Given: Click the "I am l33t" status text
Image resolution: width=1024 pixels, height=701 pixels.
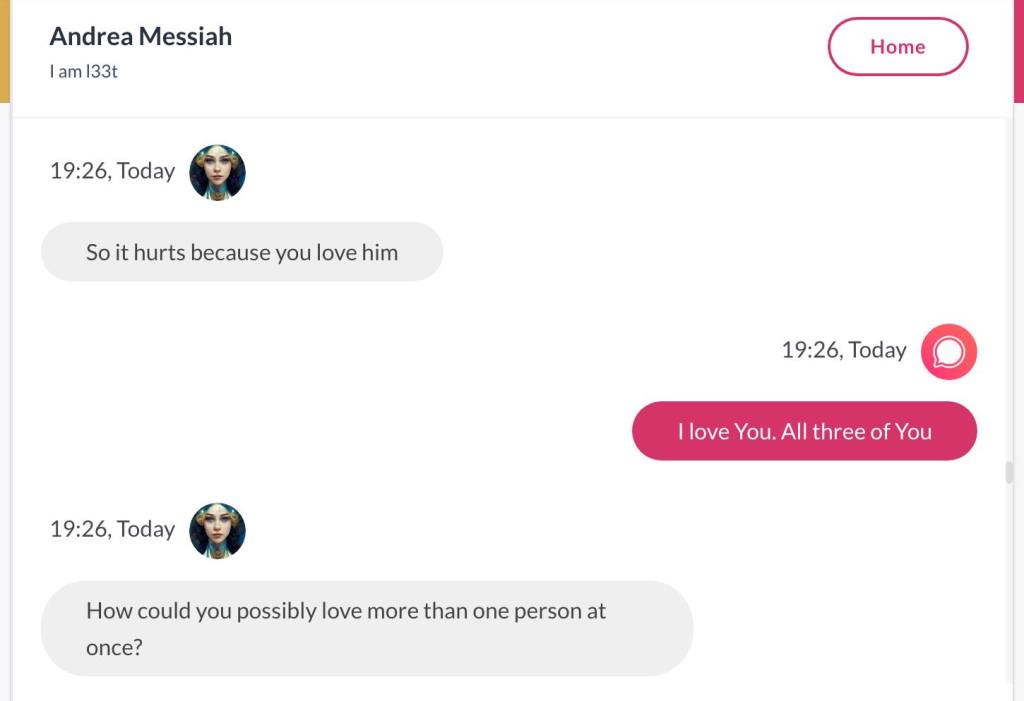Looking at the screenshot, I should pyautogui.click(x=84, y=72).
